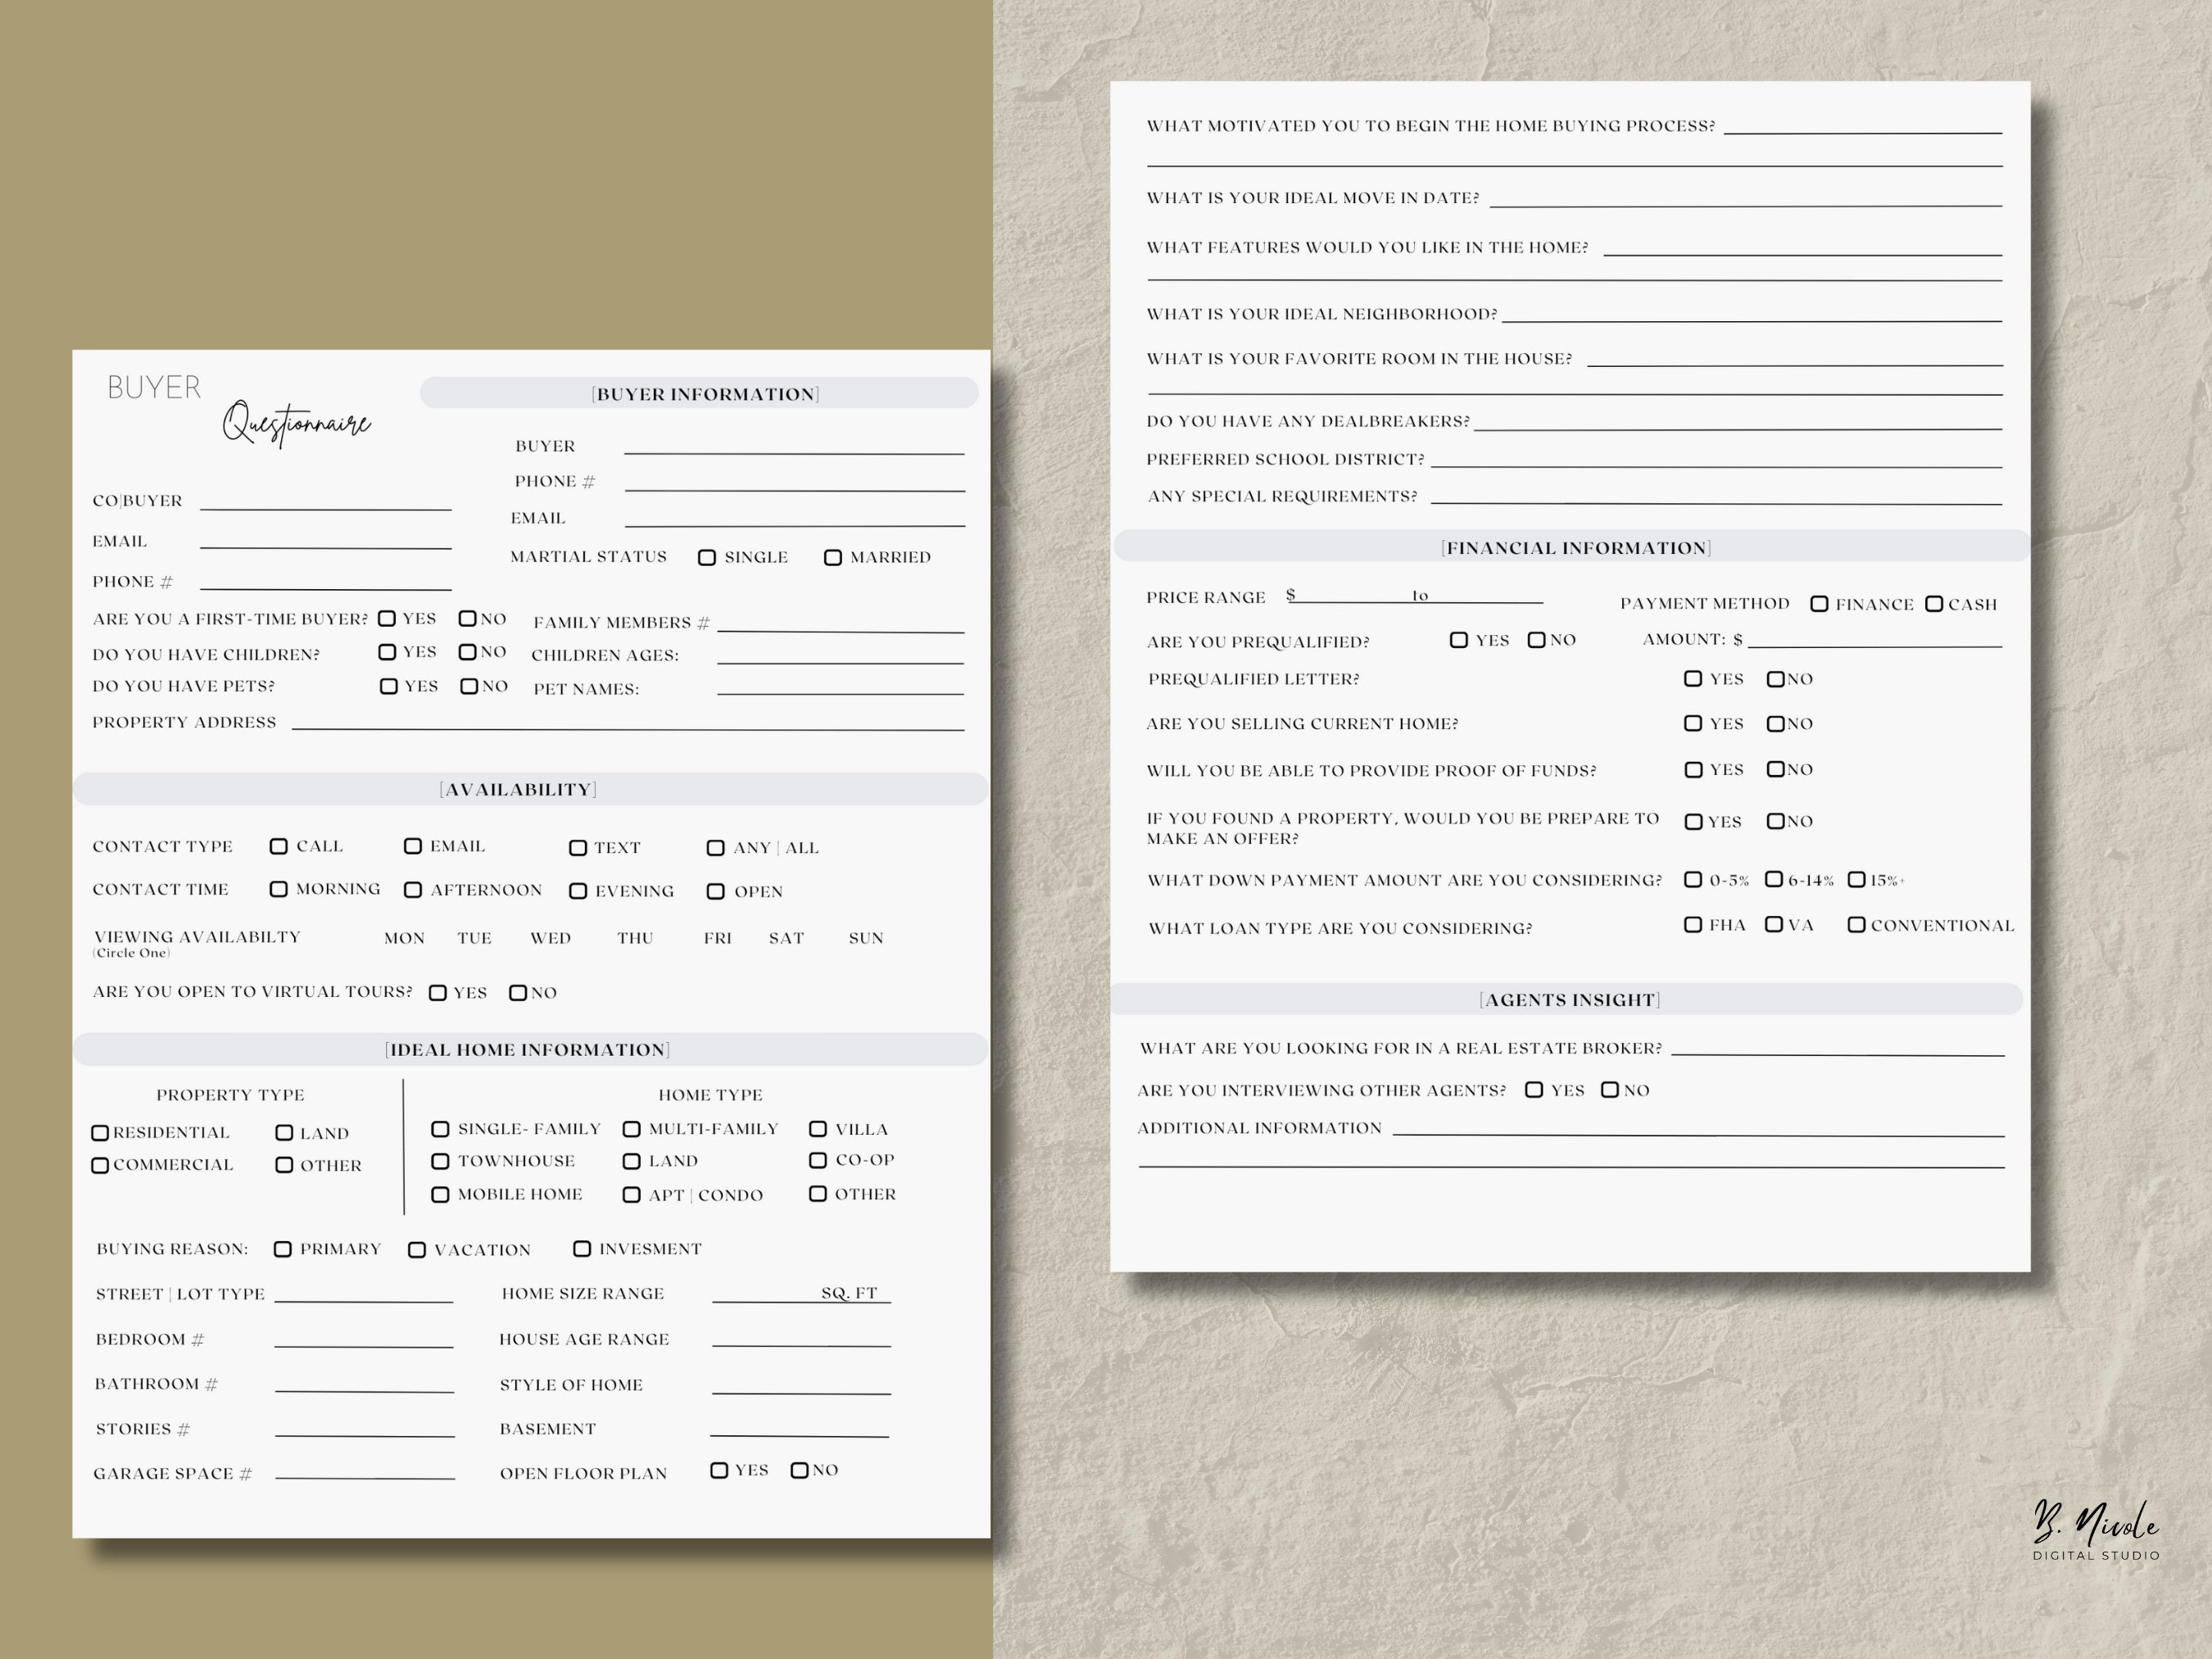Select VACATION as buying reason
This screenshot has height=1659, width=2212.
point(416,1249)
